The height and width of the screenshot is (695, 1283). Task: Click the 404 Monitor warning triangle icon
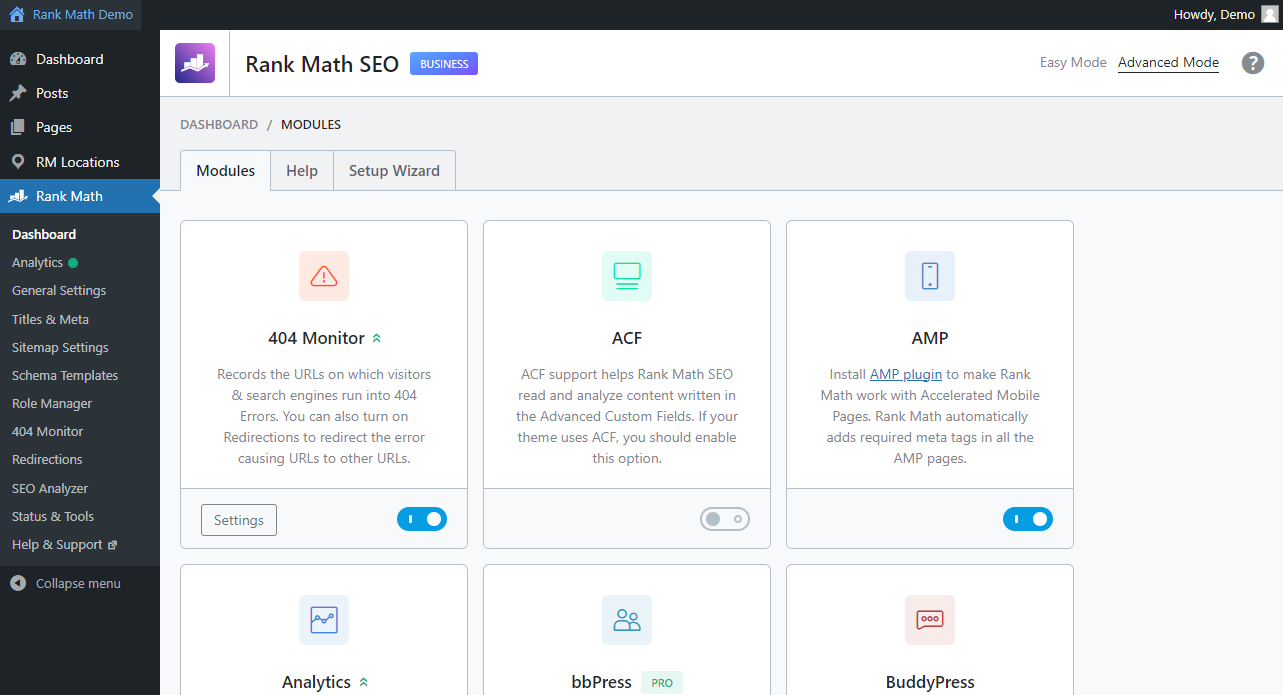click(x=324, y=276)
